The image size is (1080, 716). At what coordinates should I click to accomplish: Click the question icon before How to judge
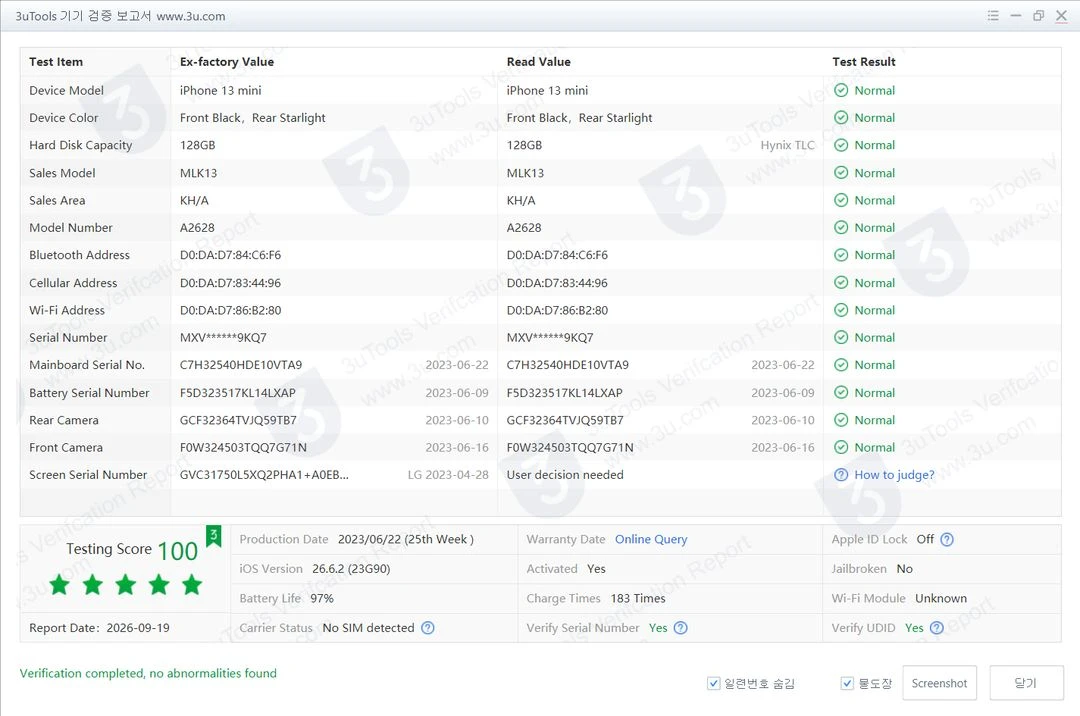tap(841, 475)
